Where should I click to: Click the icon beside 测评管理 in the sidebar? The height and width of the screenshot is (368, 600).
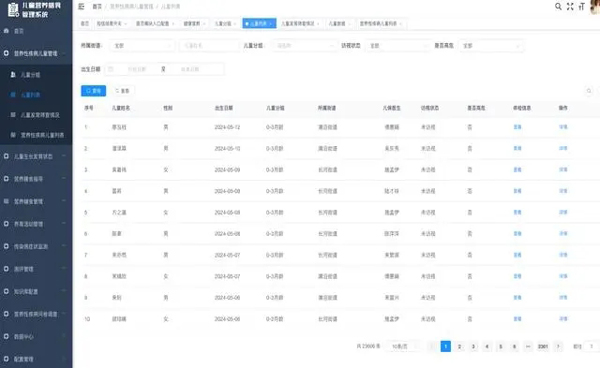point(6,269)
